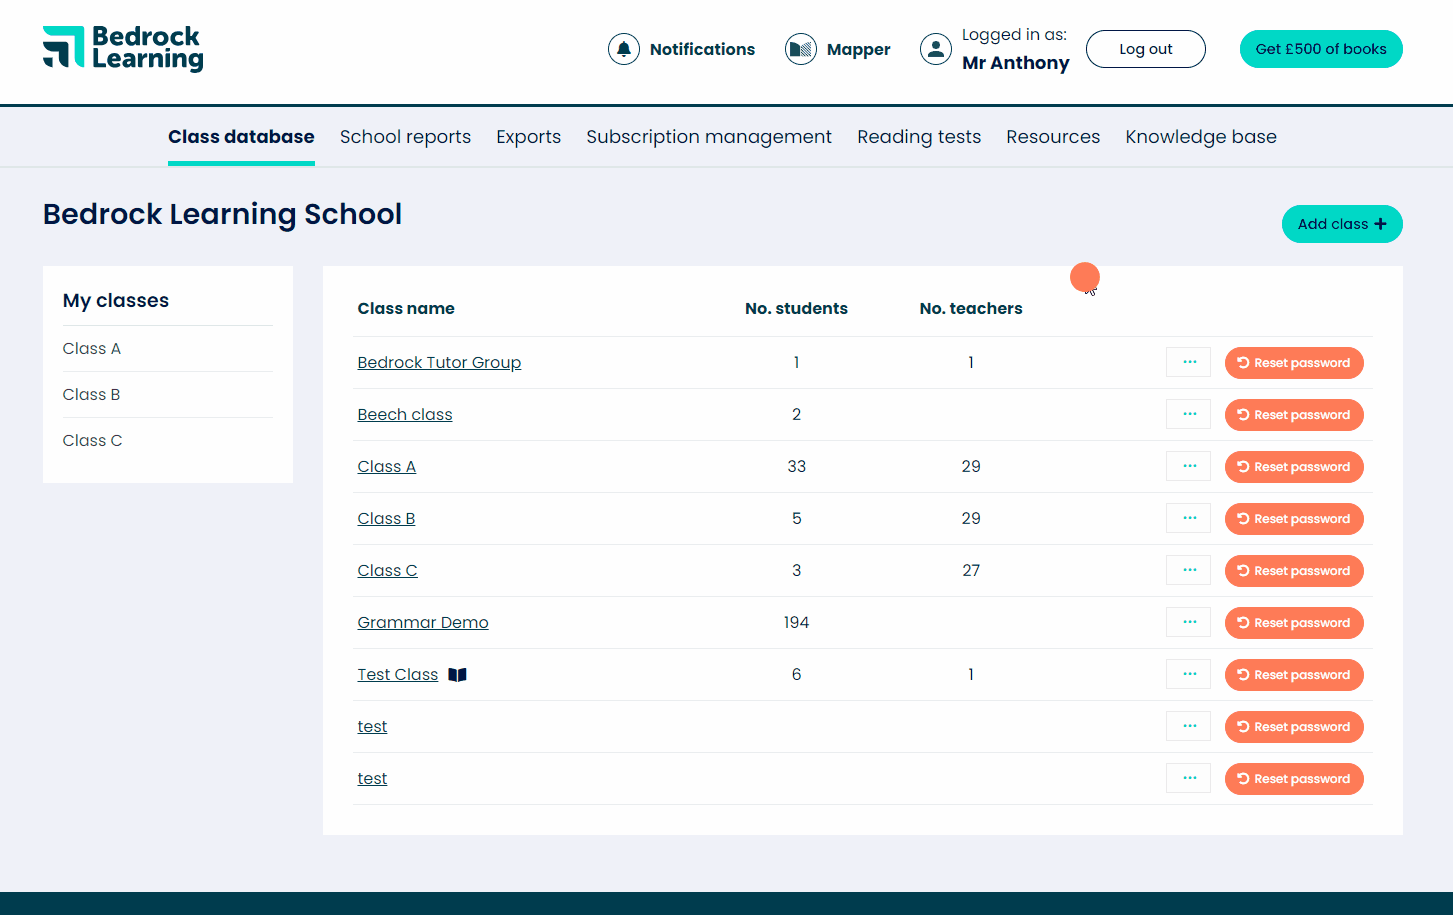The width and height of the screenshot is (1453, 915).
Task: Switch to the Class database tab
Action: click(241, 137)
